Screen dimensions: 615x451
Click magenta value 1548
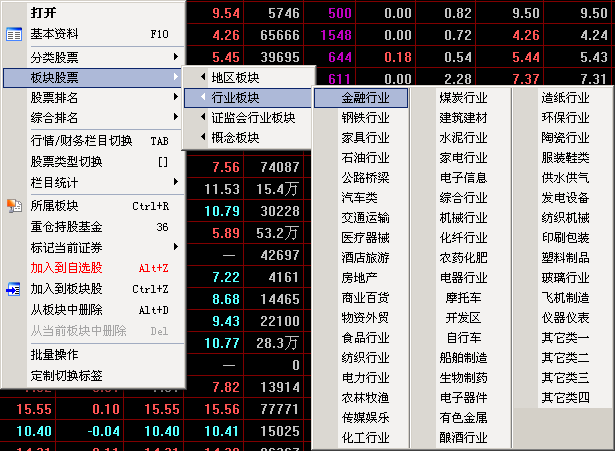pyautogui.click(x=336, y=35)
